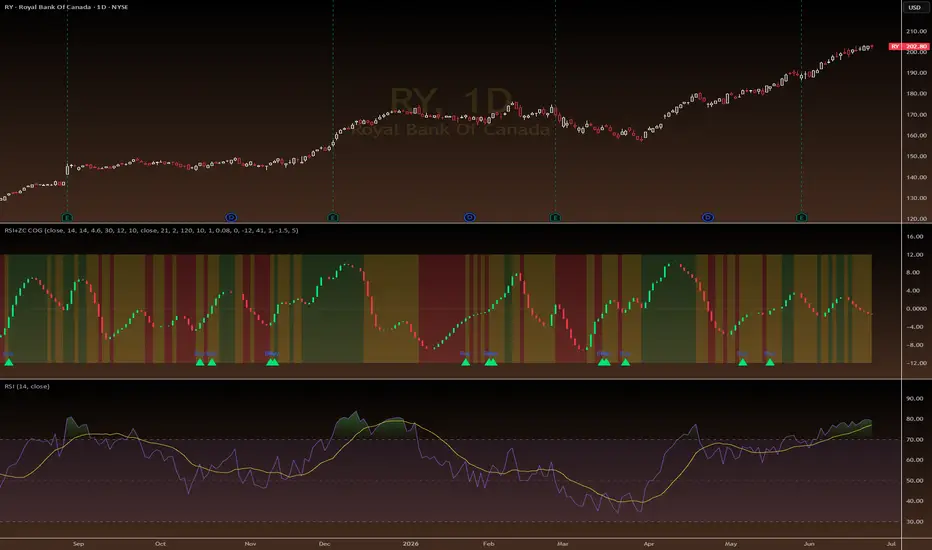Click 30.00 on the RSI scale
932x550 pixels.
coord(915,521)
